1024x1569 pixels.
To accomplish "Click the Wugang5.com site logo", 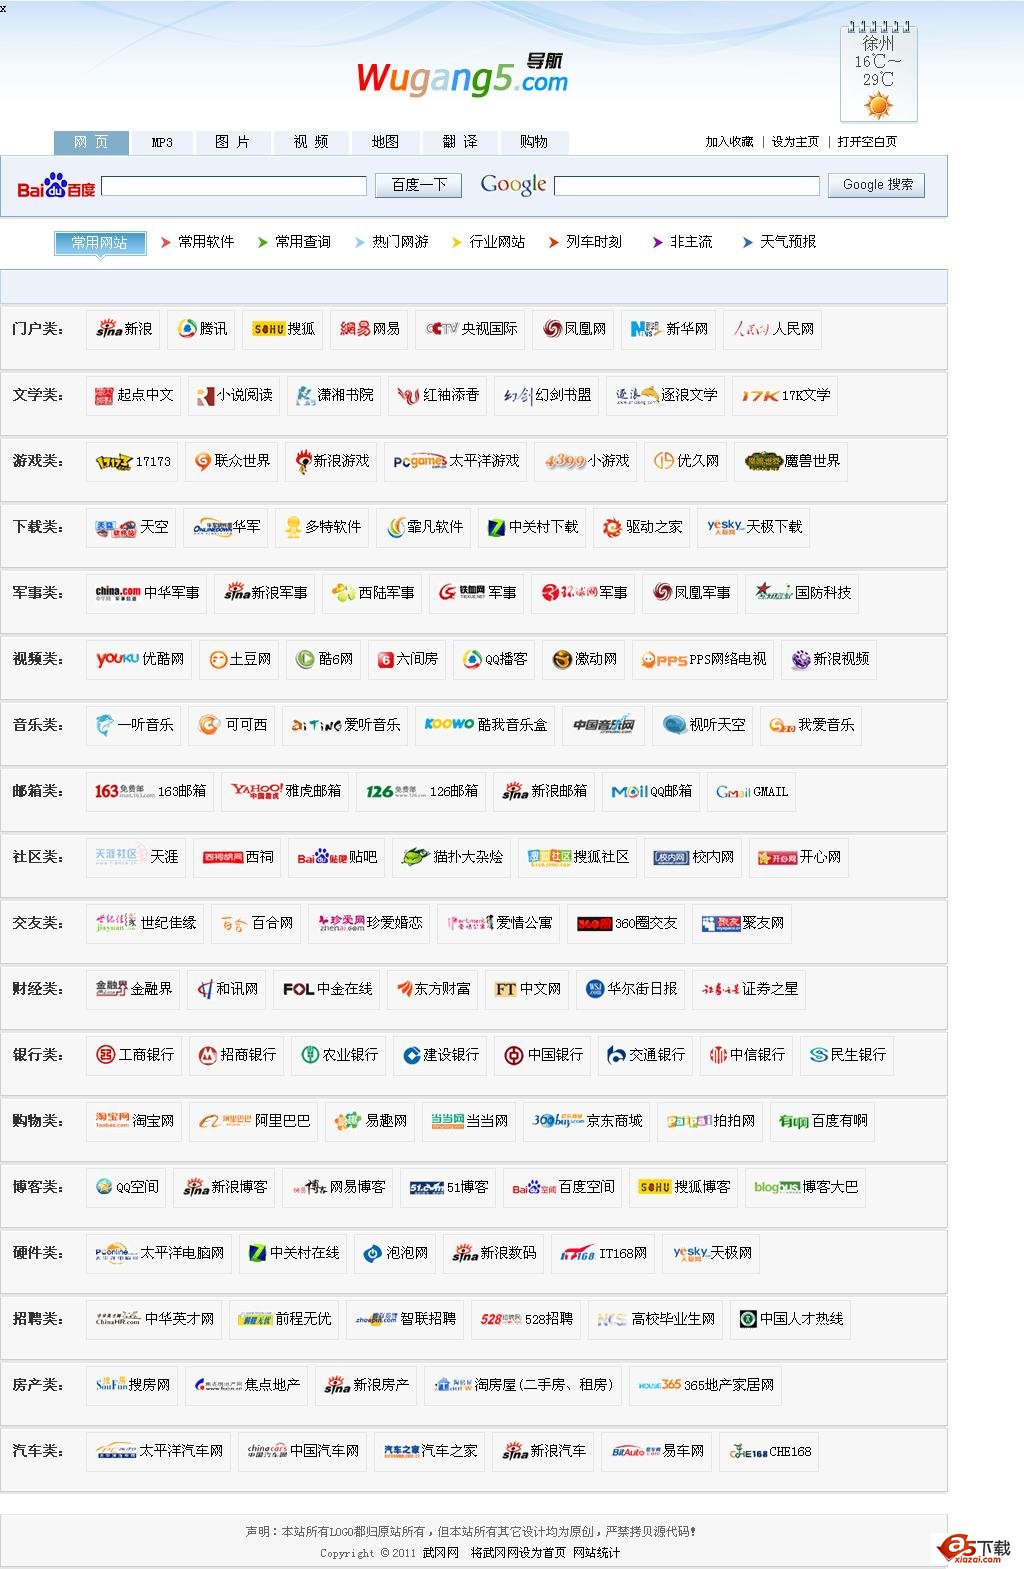I will tap(461, 75).
